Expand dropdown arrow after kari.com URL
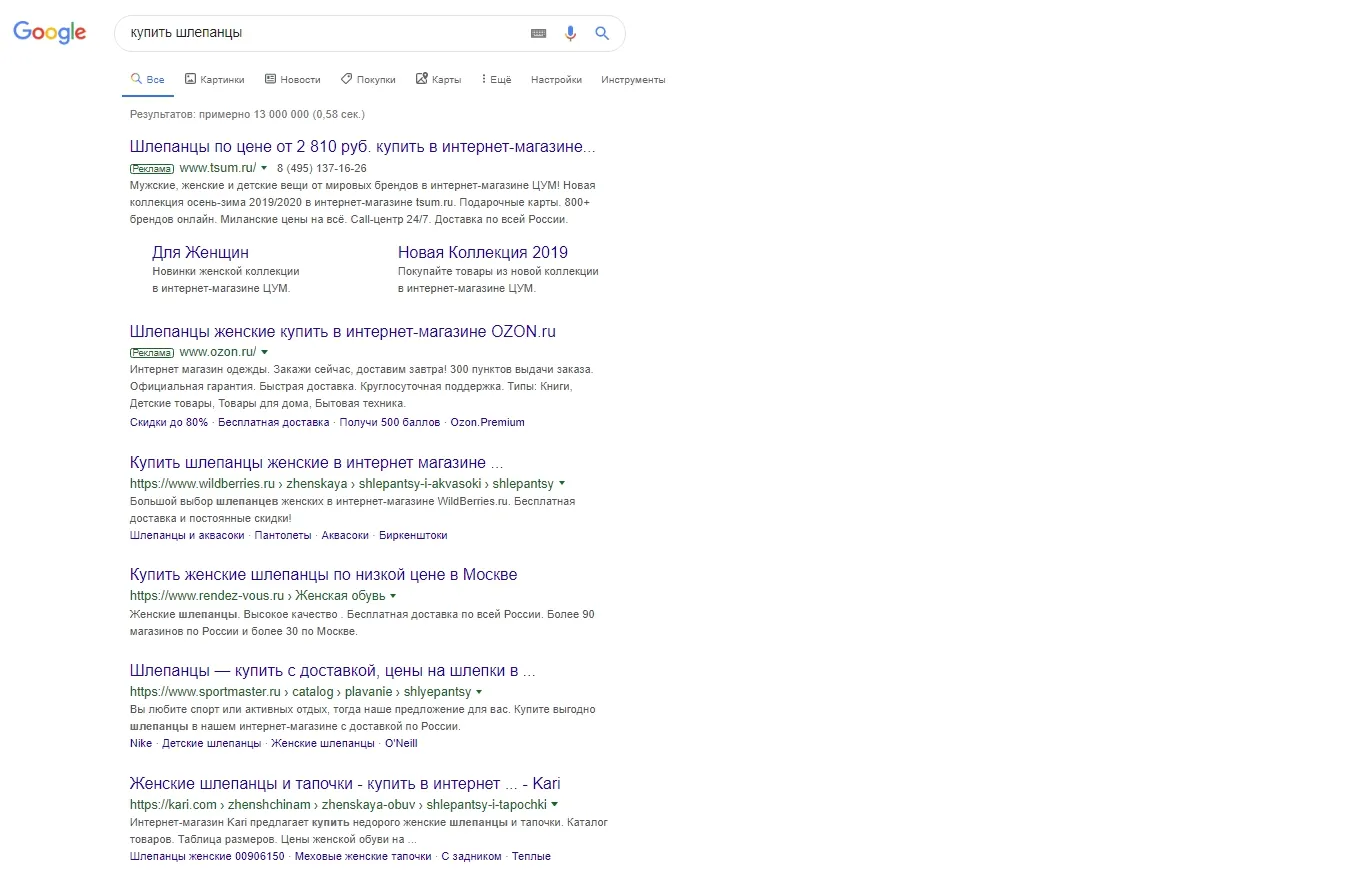 pyautogui.click(x=554, y=804)
